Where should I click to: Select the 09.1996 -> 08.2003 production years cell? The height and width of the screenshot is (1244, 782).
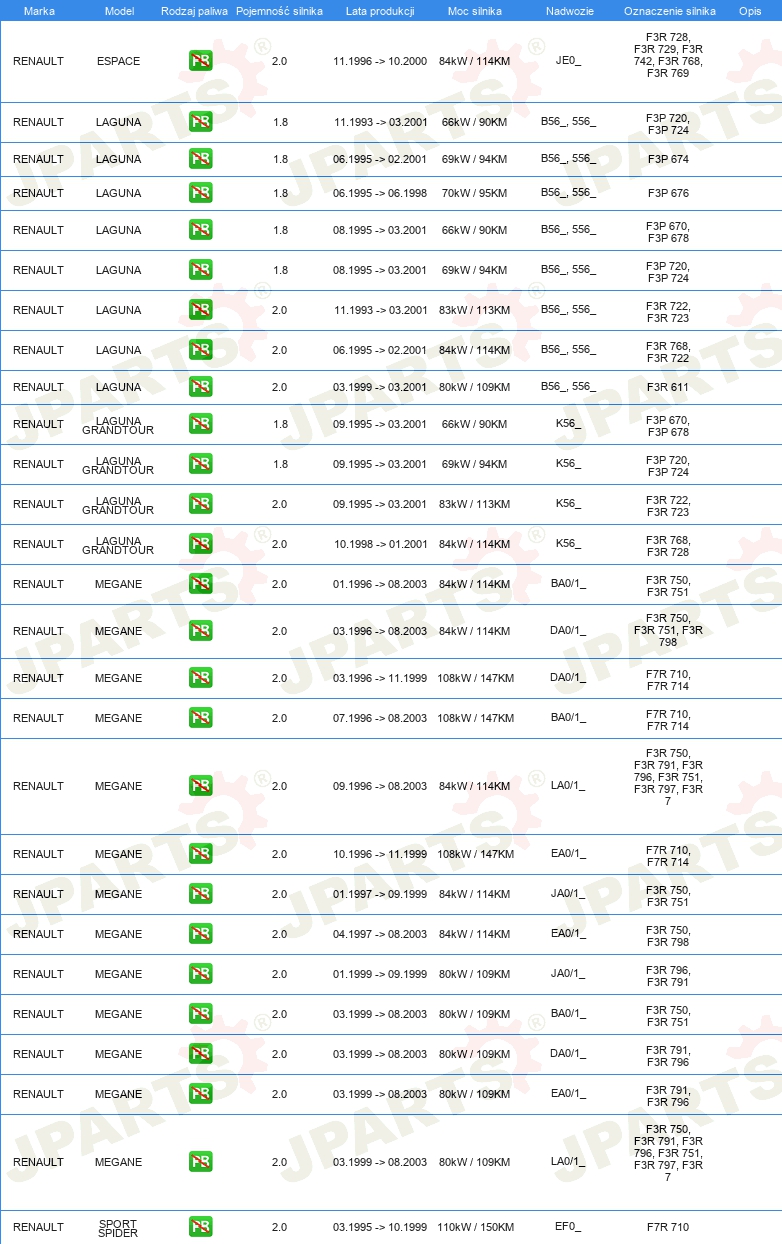380,786
